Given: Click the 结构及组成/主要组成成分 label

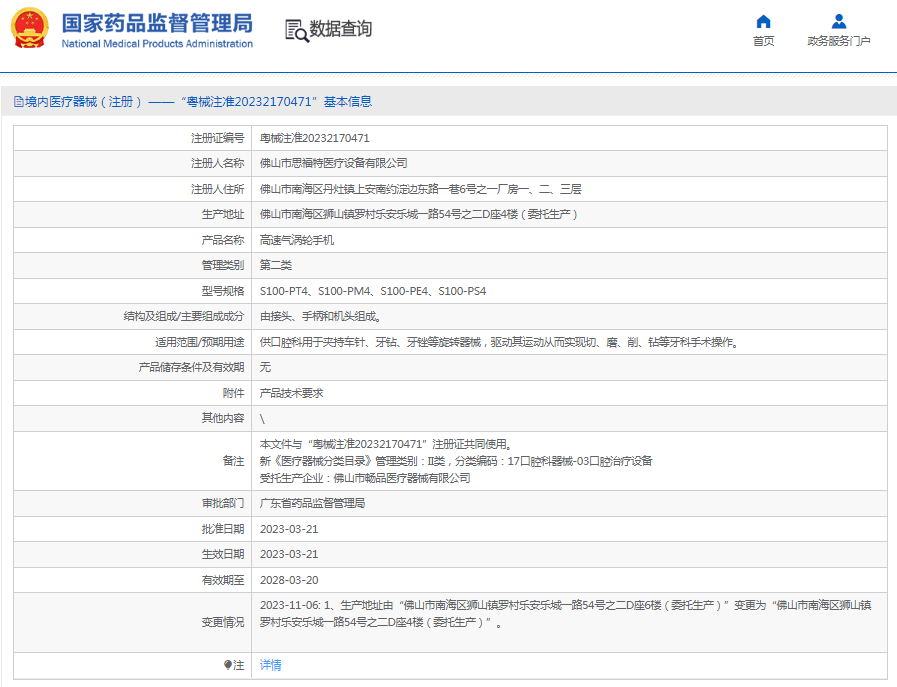Looking at the screenshot, I should coord(184,316).
